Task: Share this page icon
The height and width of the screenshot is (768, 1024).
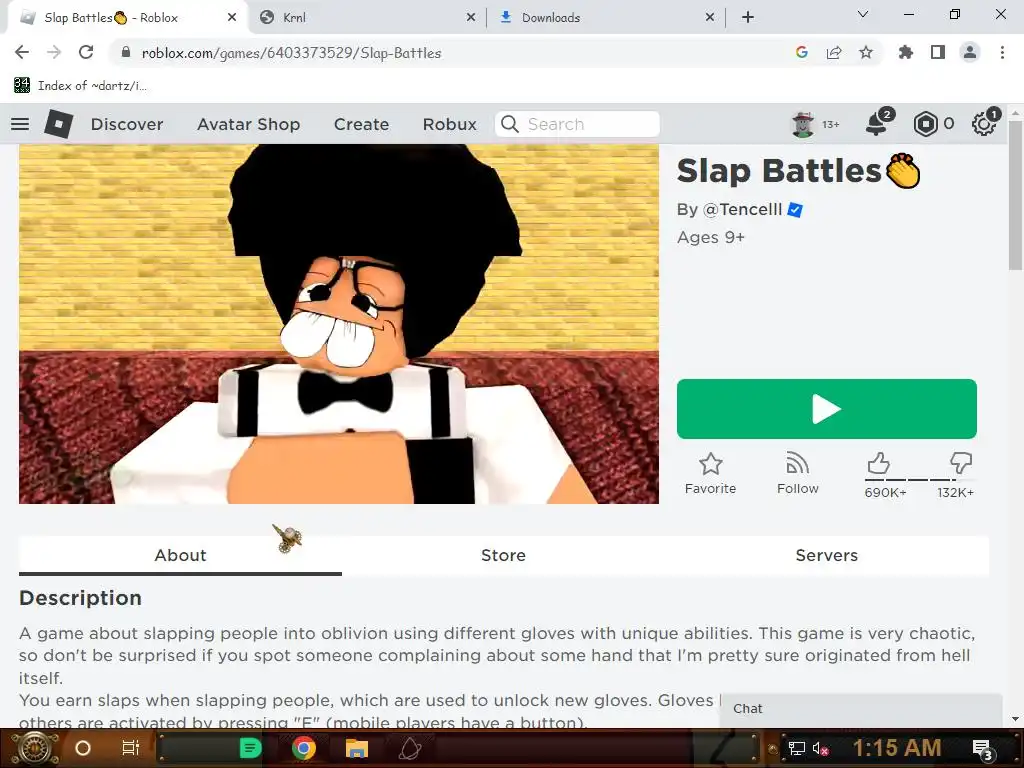Action: pyautogui.click(x=834, y=52)
